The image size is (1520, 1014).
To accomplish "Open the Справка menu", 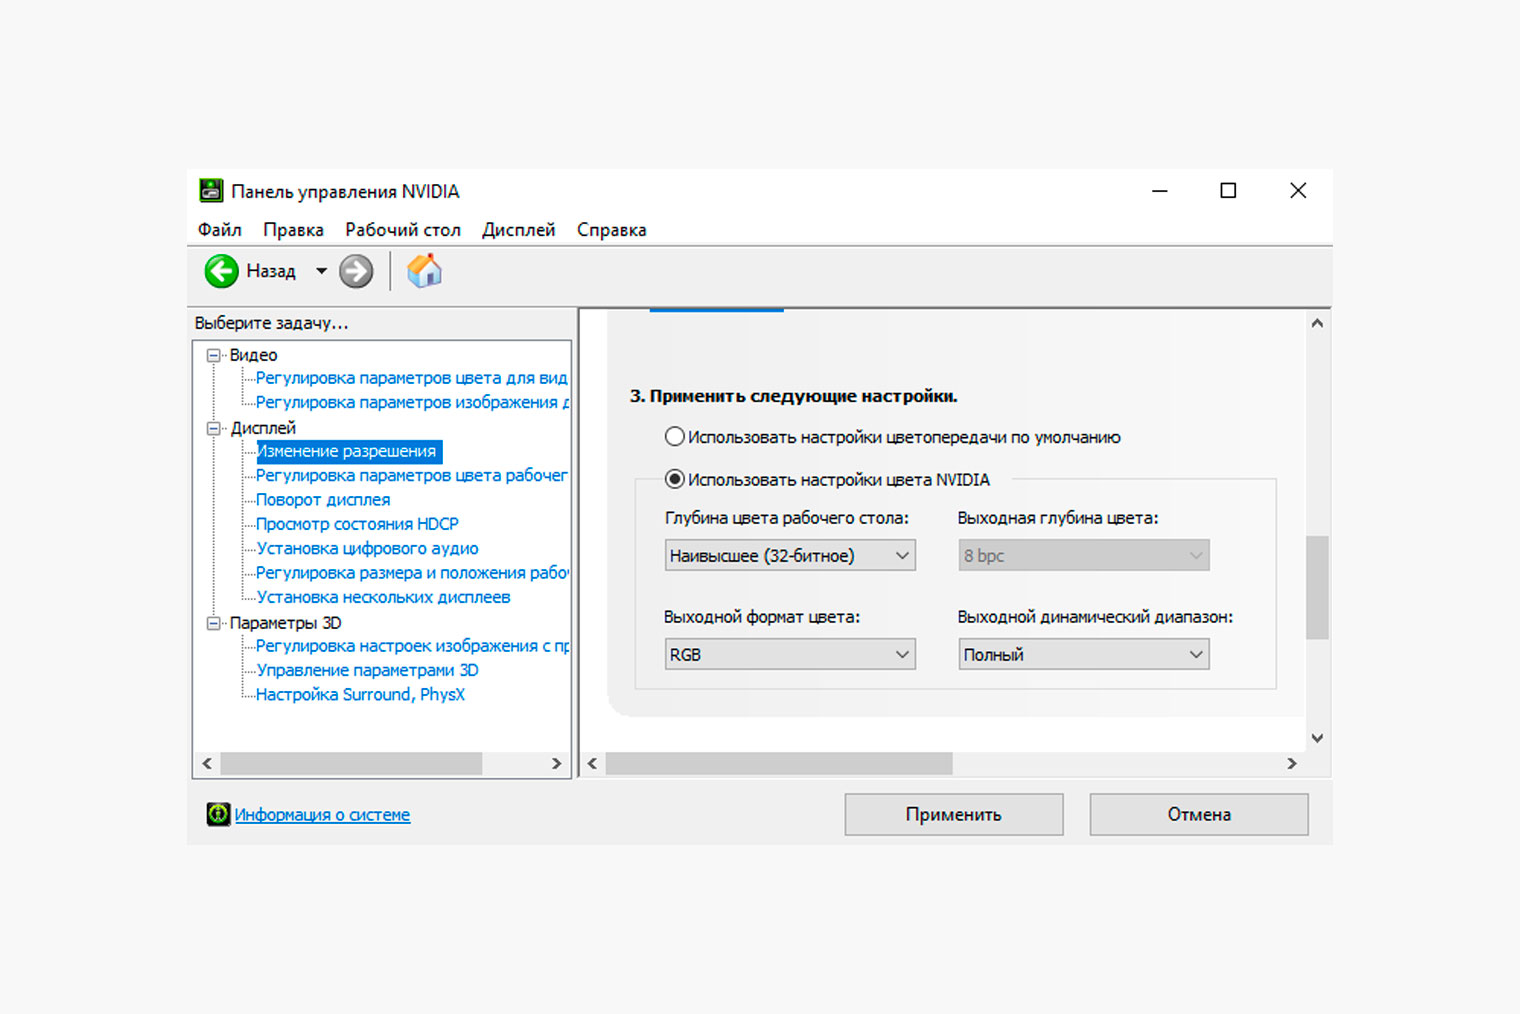I will pyautogui.click(x=611, y=229).
